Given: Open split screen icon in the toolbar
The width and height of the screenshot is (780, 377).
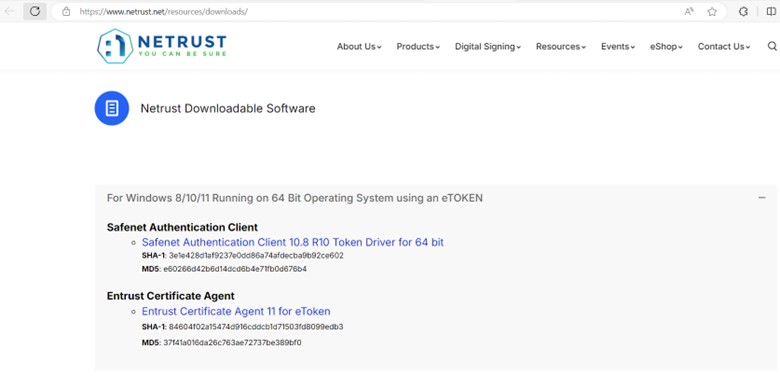Looking at the screenshot, I should [x=771, y=11].
